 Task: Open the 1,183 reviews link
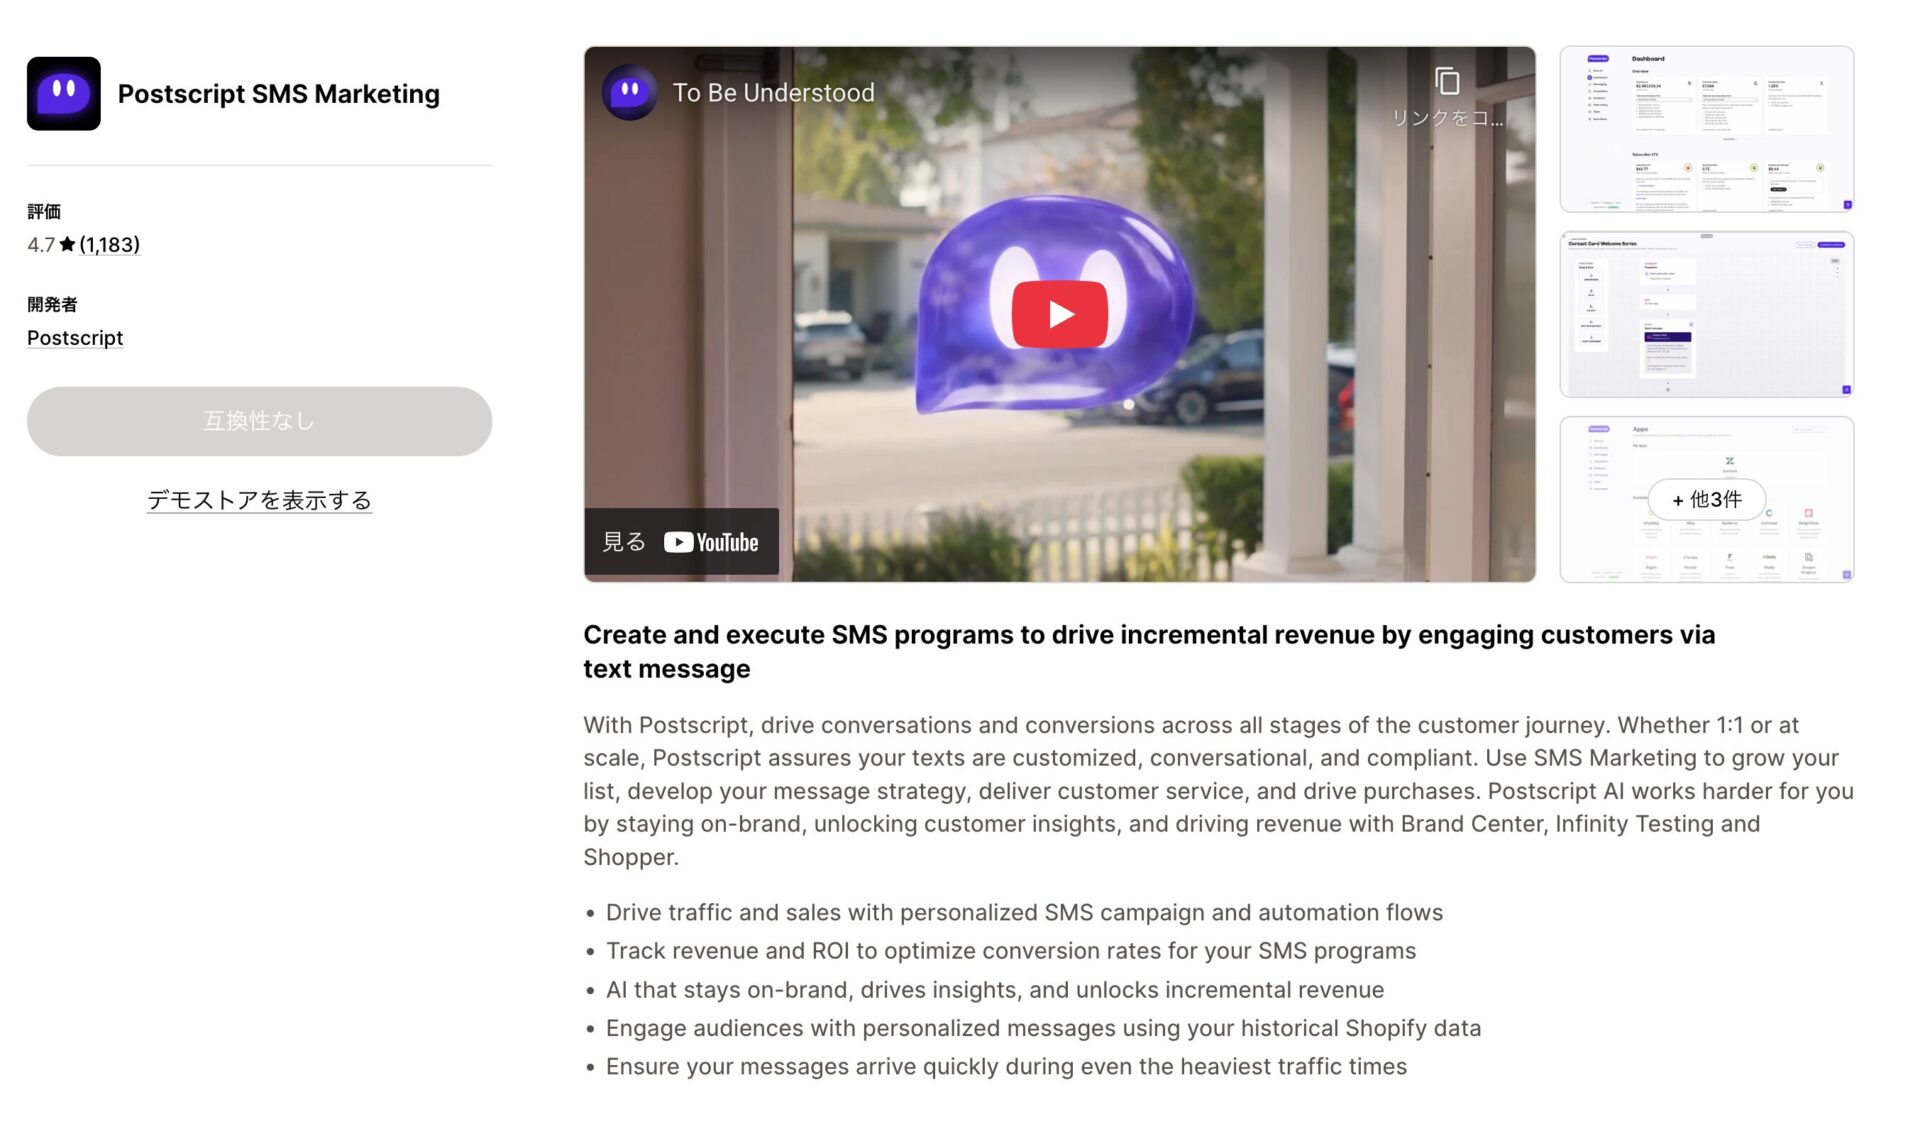pyautogui.click(x=110, y=245)
